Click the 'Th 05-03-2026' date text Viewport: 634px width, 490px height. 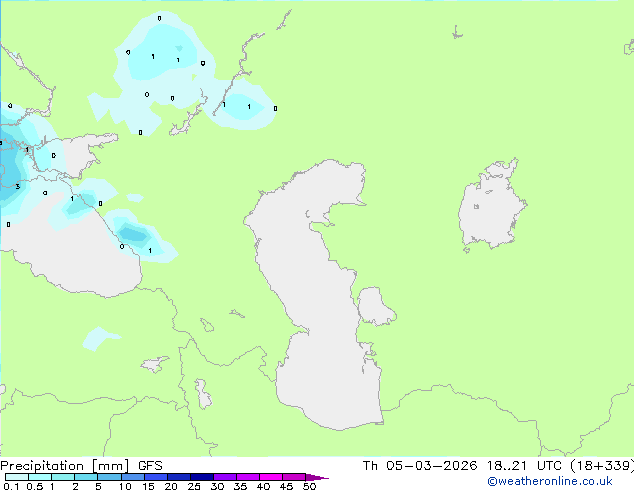point(420,466)
